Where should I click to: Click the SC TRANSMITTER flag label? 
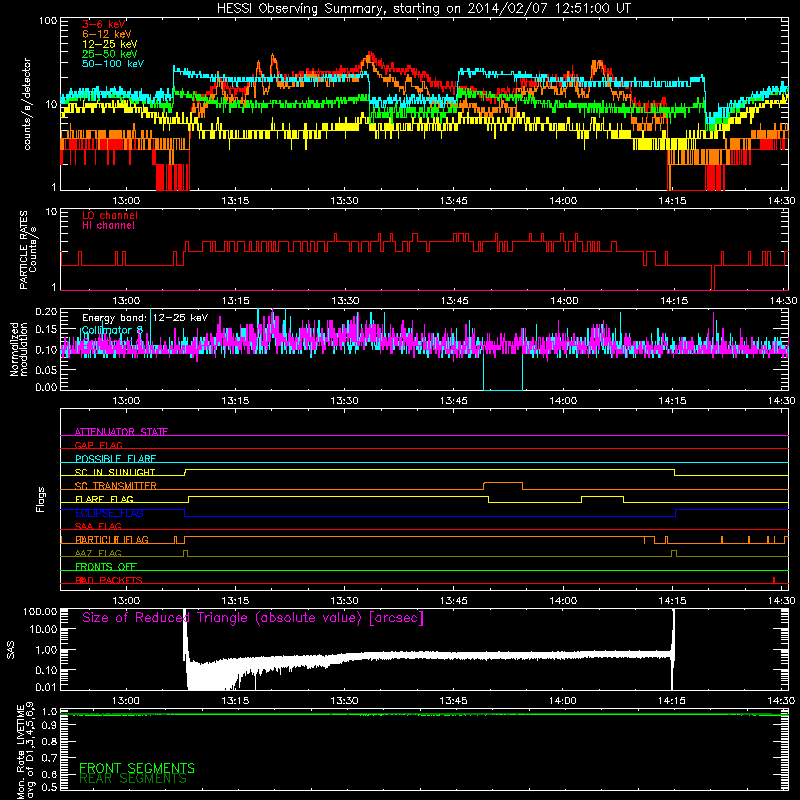[116, 486]
